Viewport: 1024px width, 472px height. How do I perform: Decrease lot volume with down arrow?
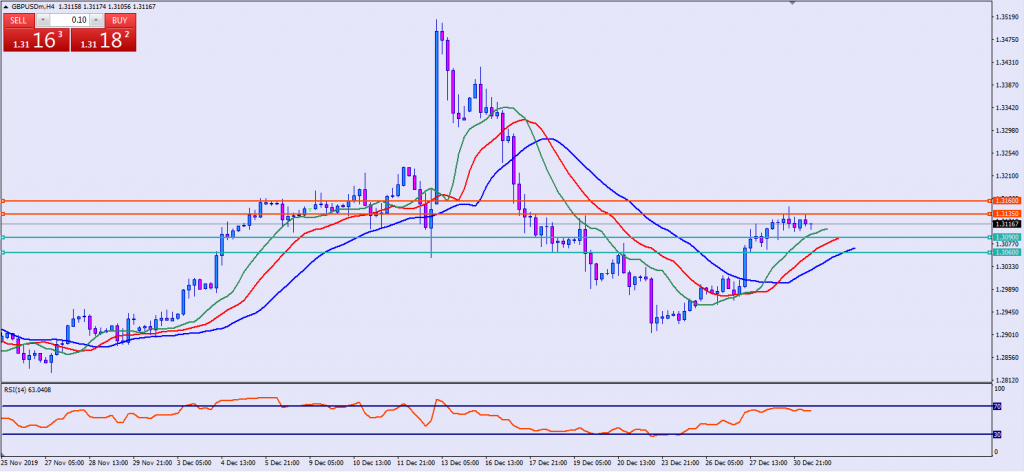tap(43, 20)
